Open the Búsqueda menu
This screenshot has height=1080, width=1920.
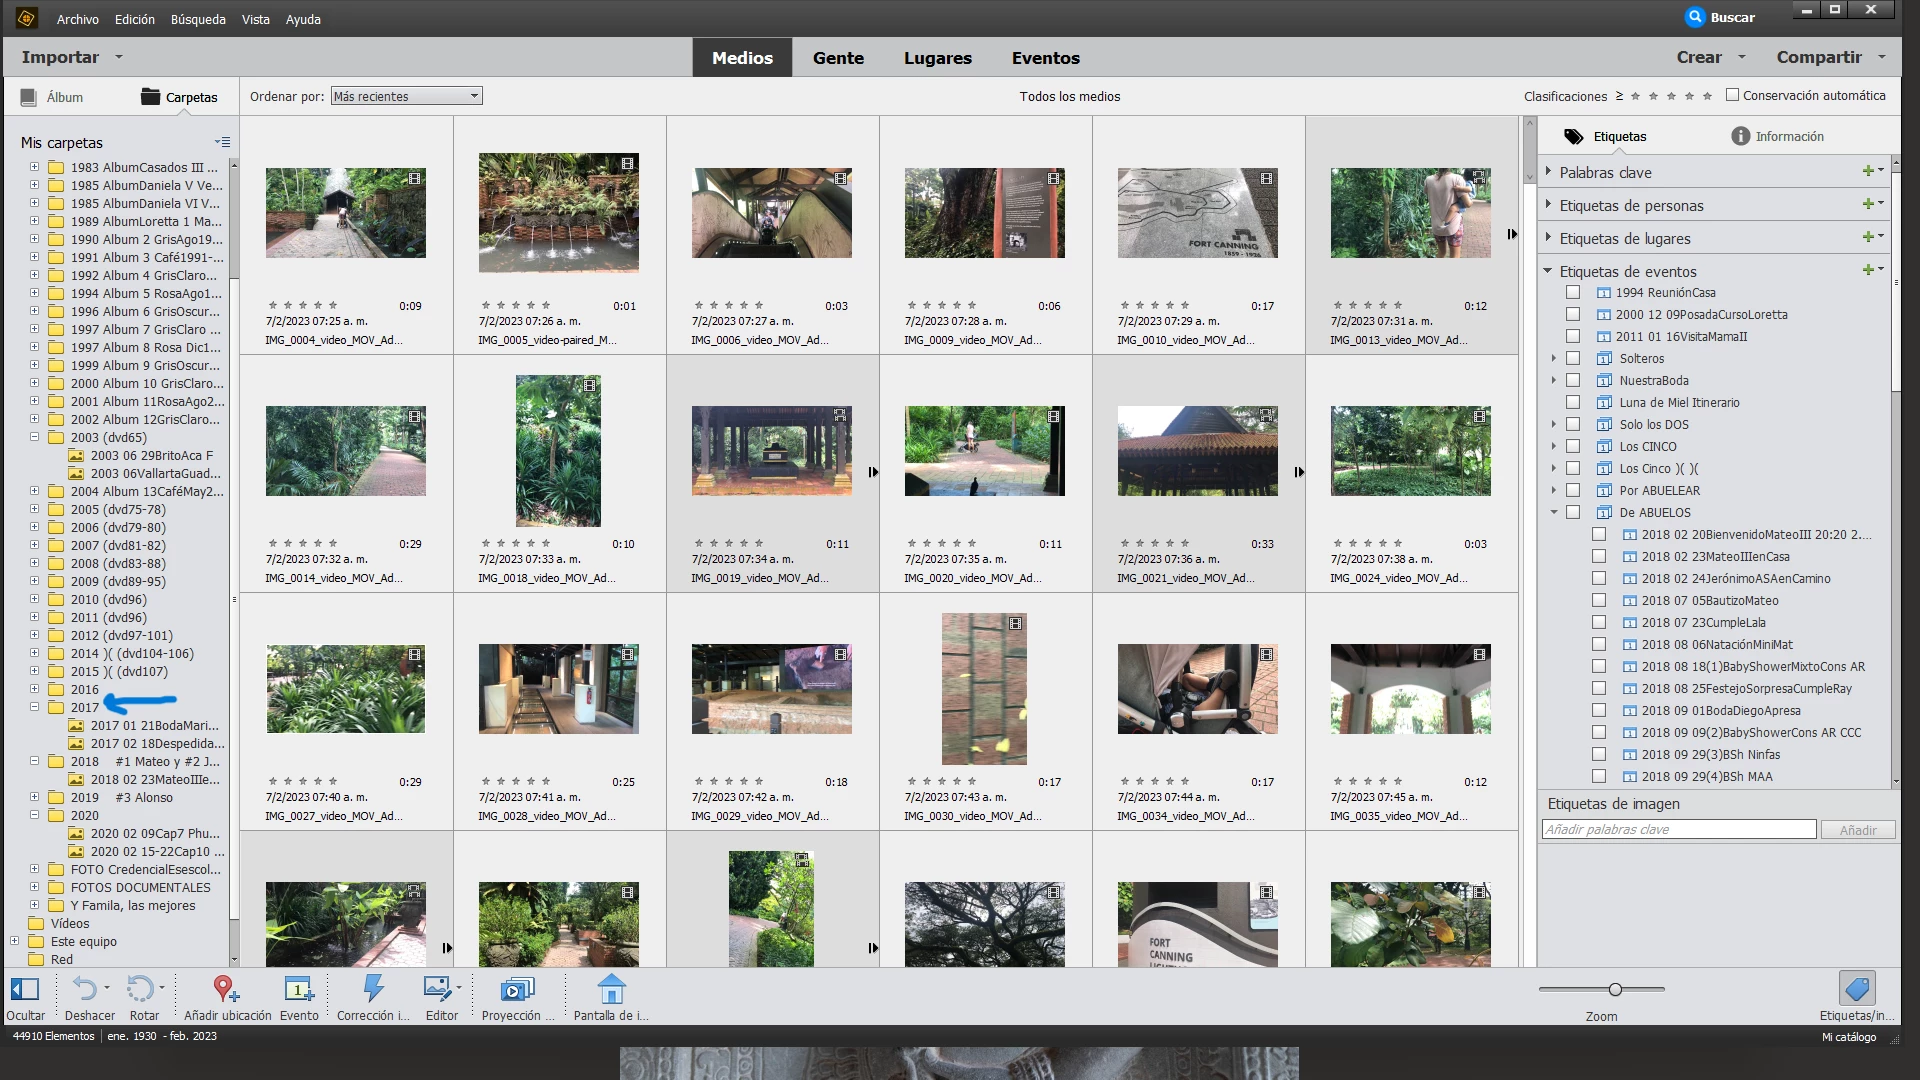(198, 19)
